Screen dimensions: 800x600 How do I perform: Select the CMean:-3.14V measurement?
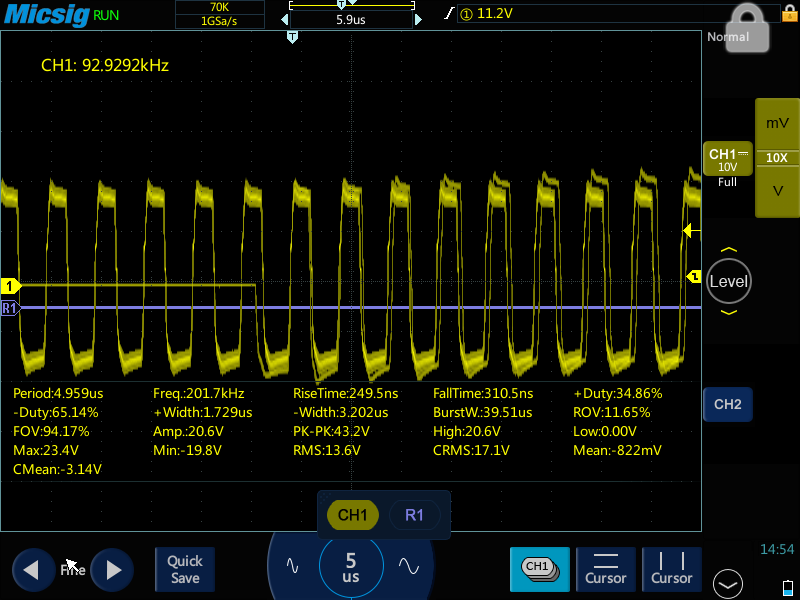tap(57, 469)
